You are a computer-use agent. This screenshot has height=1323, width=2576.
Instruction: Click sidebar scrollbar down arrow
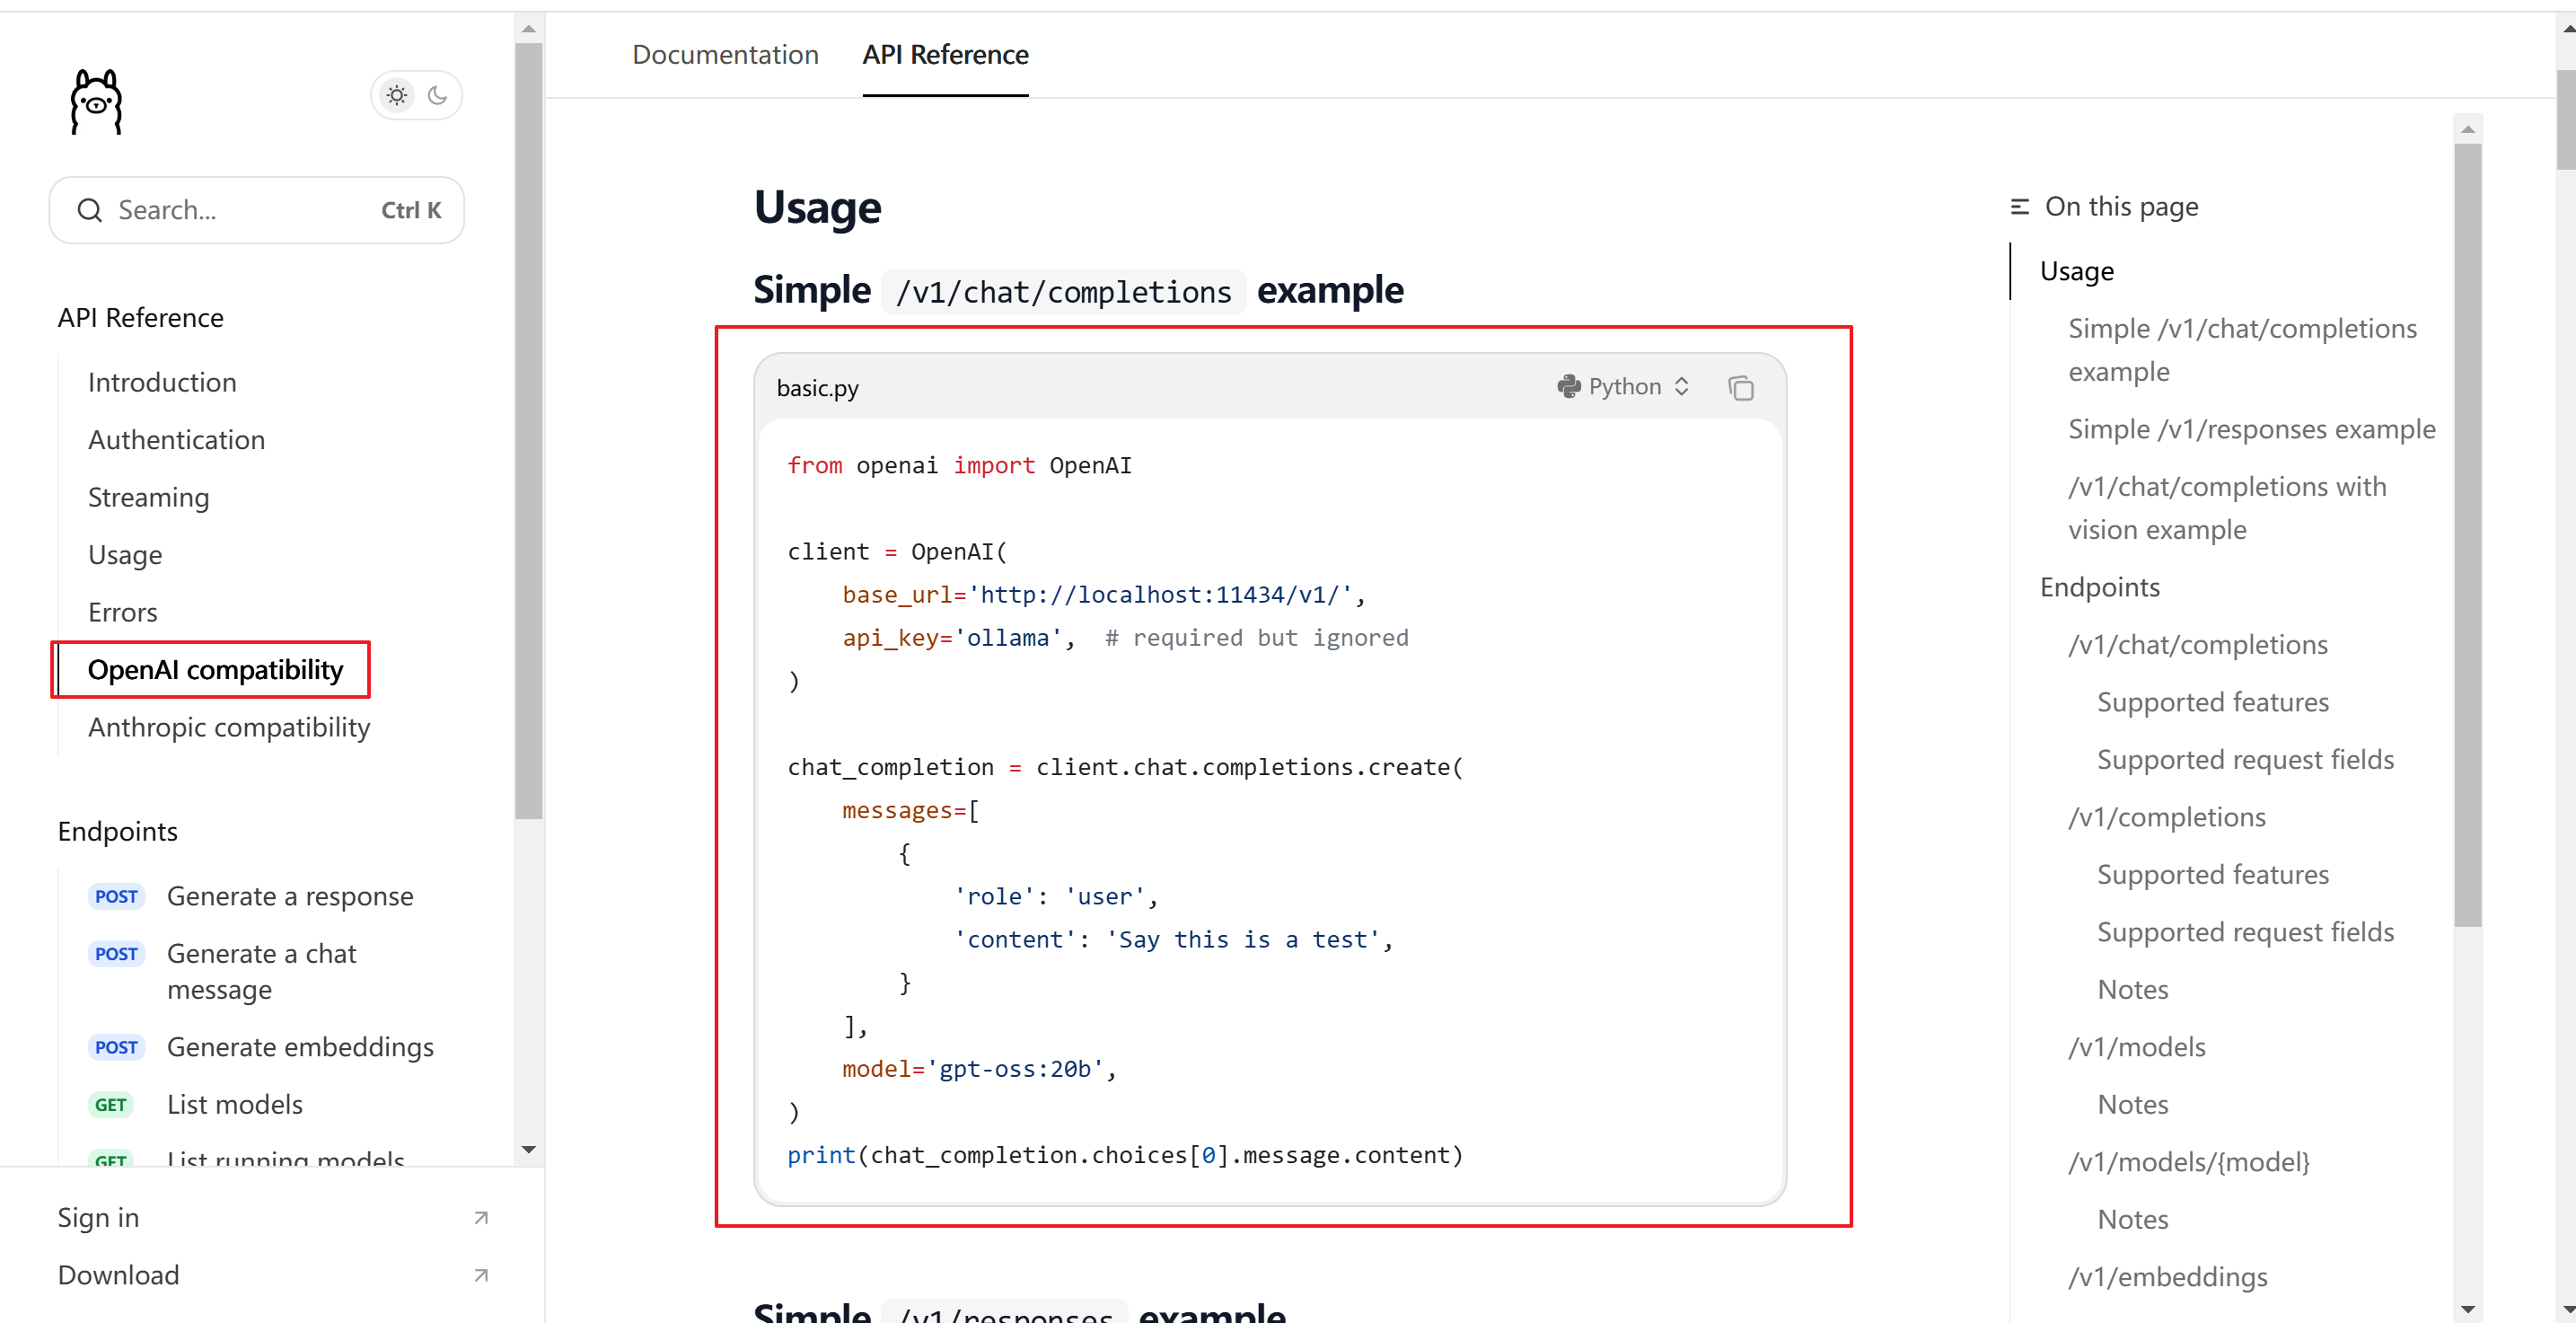(x=529, y=1150)
